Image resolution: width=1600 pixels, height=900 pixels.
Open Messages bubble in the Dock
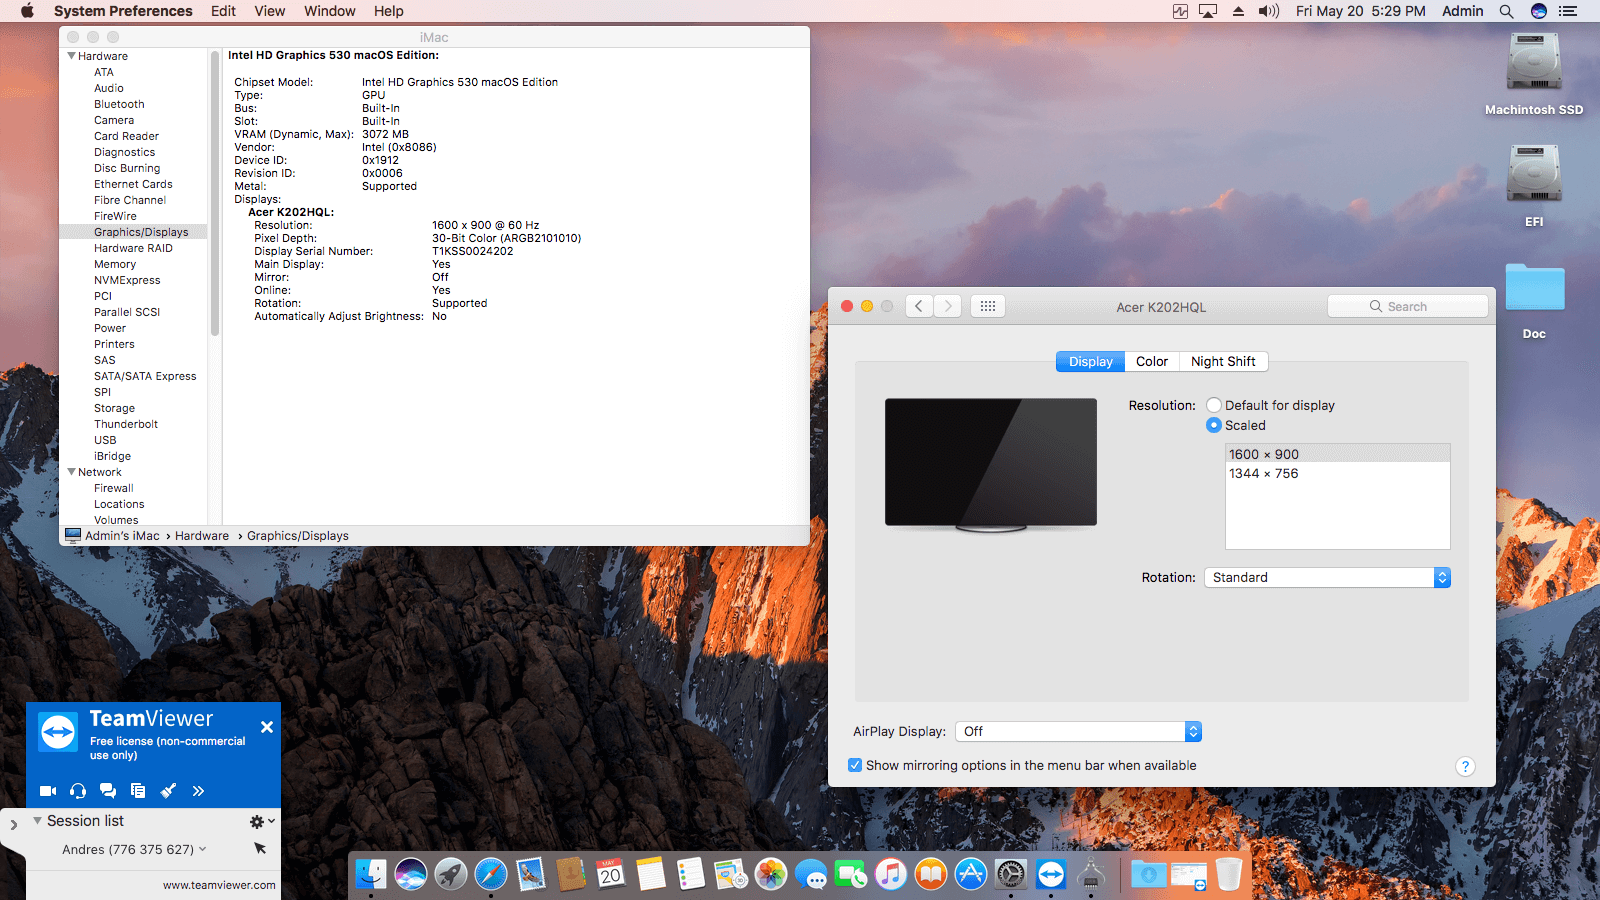coord(811,875)
